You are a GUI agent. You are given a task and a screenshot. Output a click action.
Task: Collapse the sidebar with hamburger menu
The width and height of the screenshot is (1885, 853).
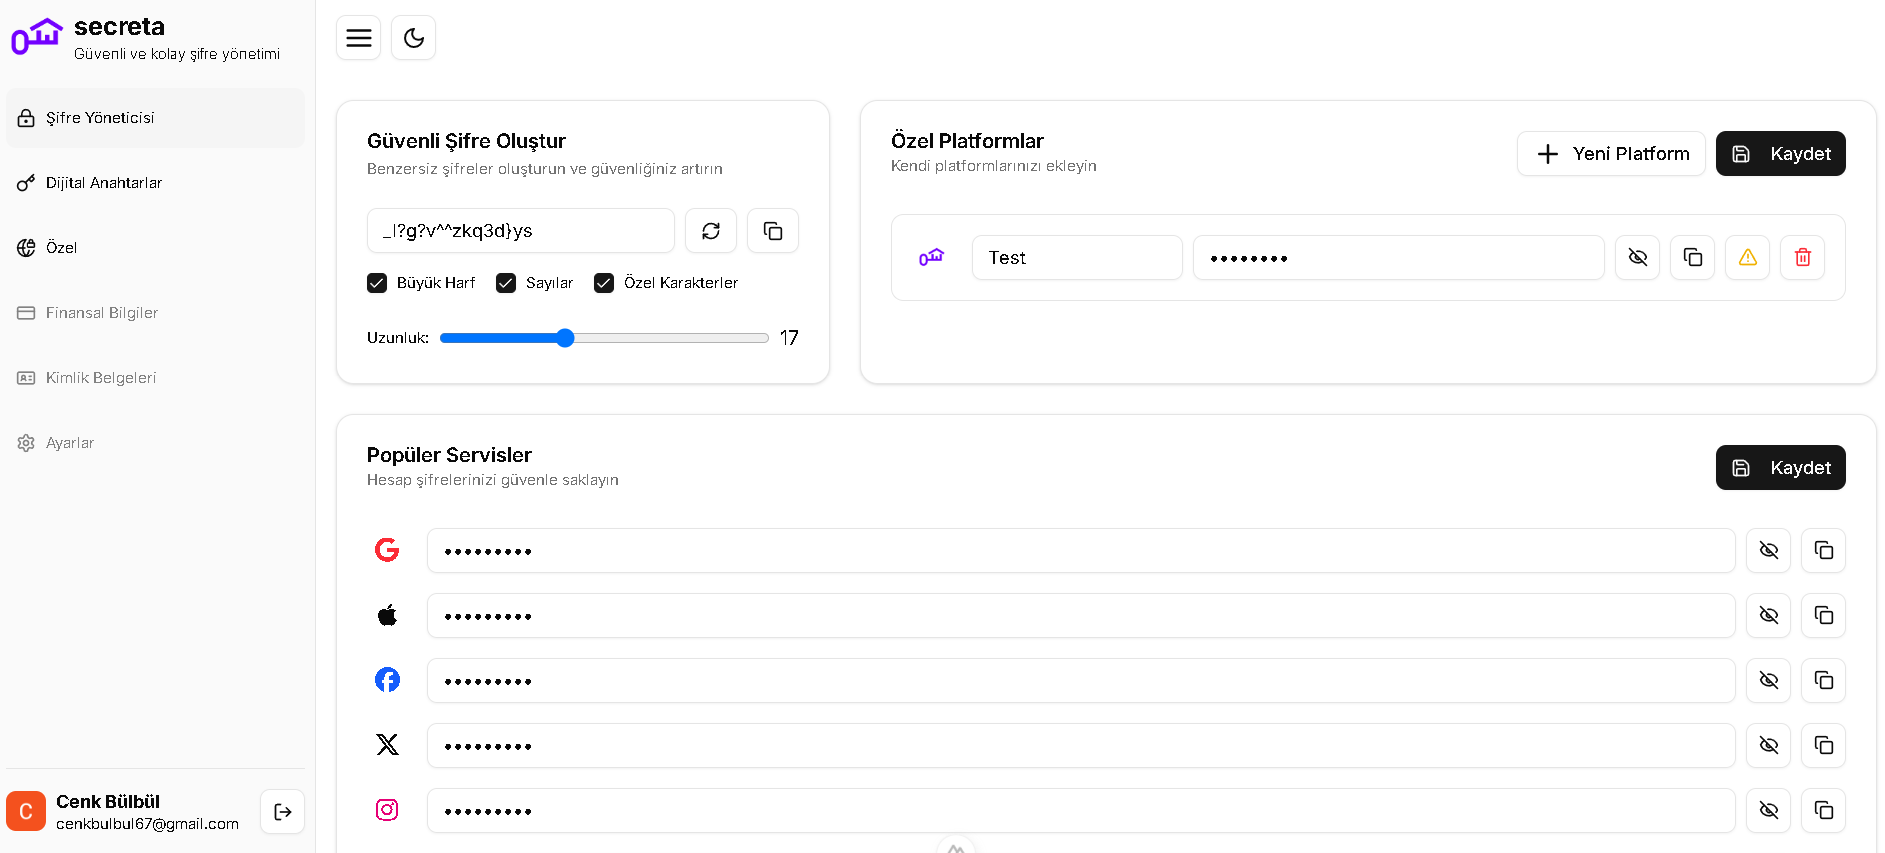(358, 38)
